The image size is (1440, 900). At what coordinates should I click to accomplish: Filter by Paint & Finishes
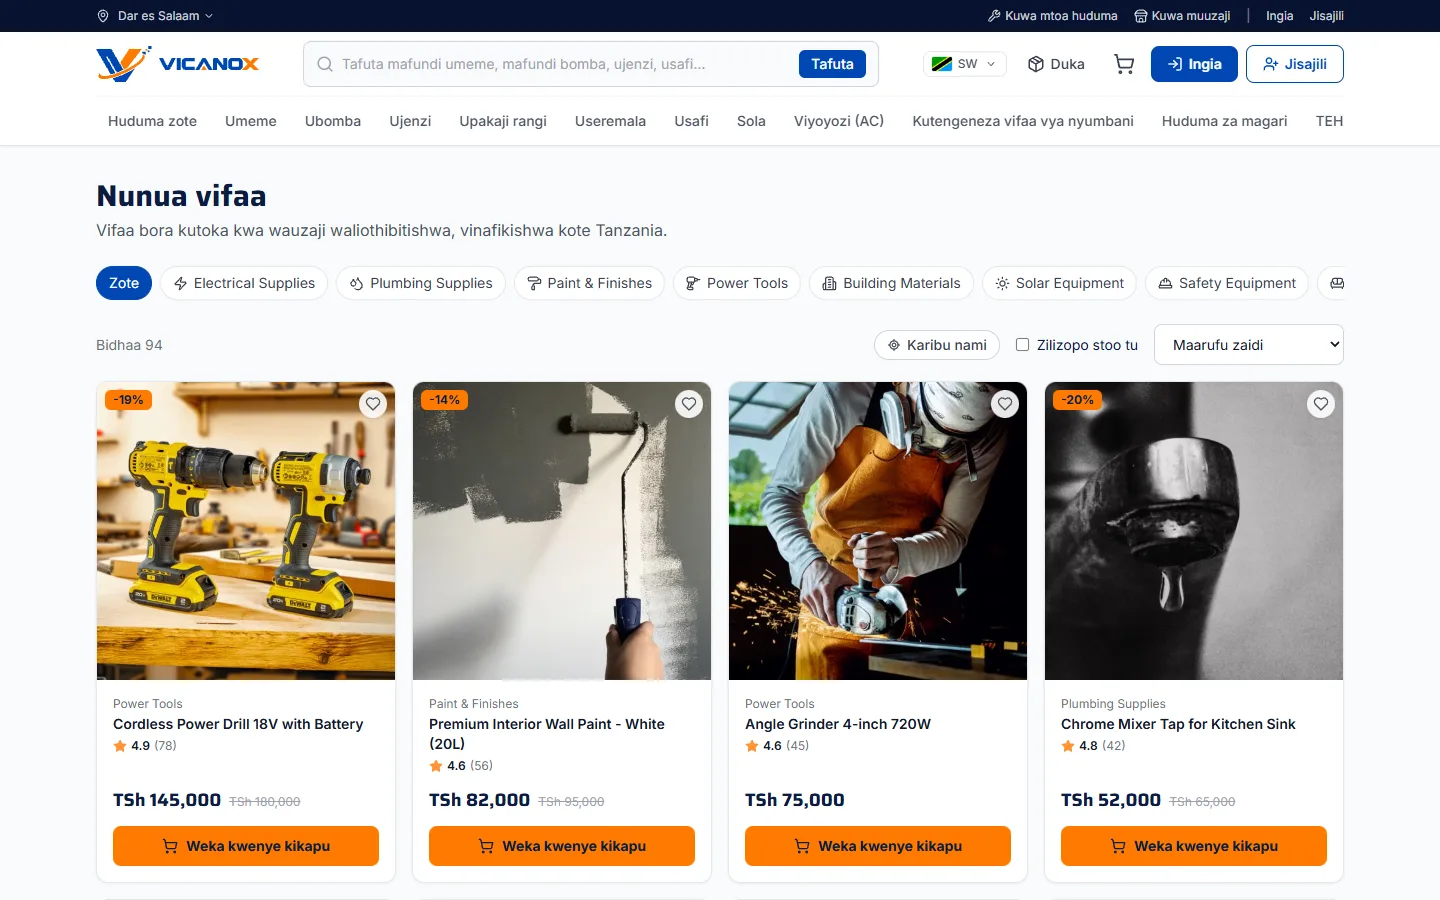pyautogui.click(x=589, y=283)
